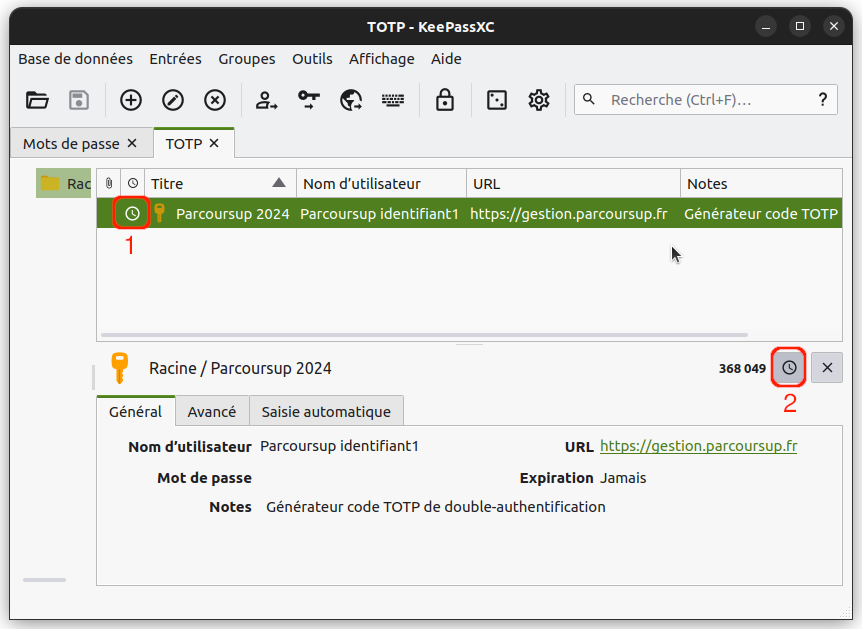Copy the password using the key icon
862x629 pixels.
[x=308, y=99]
